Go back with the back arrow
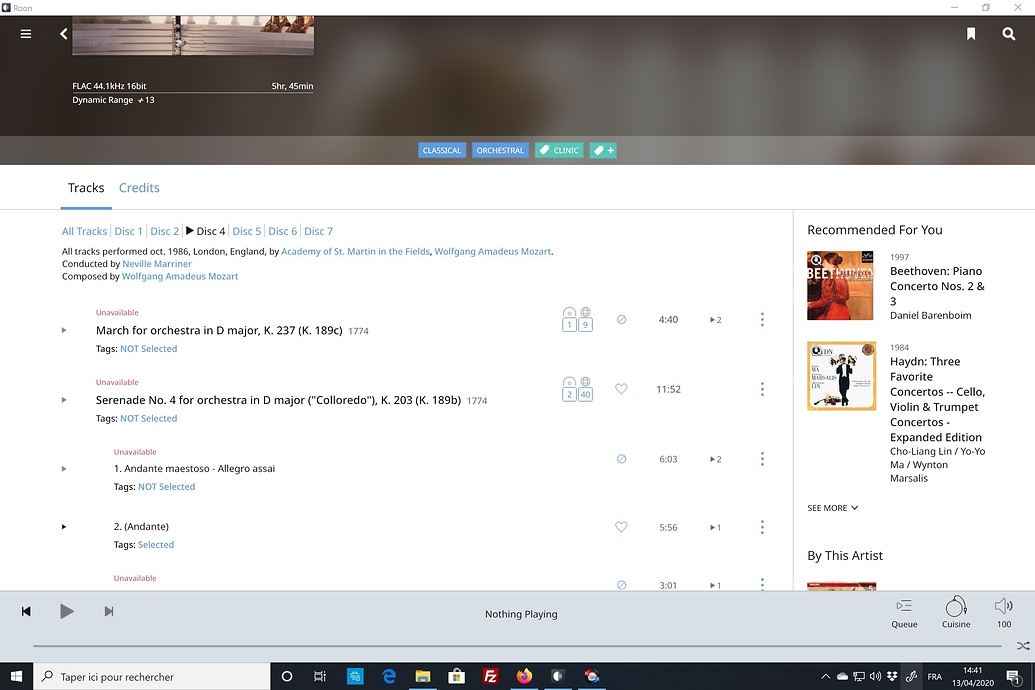This screenshot has width=1035, height=690. [x=63, y=34]
